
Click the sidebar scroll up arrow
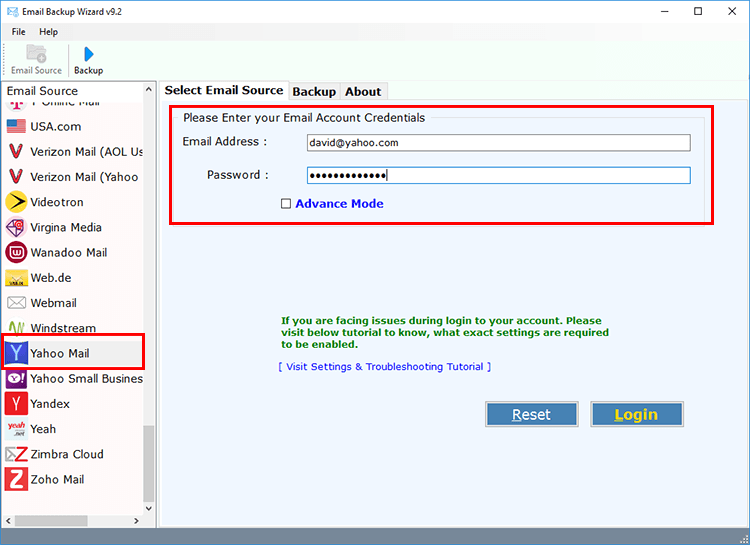coord(149,89)
